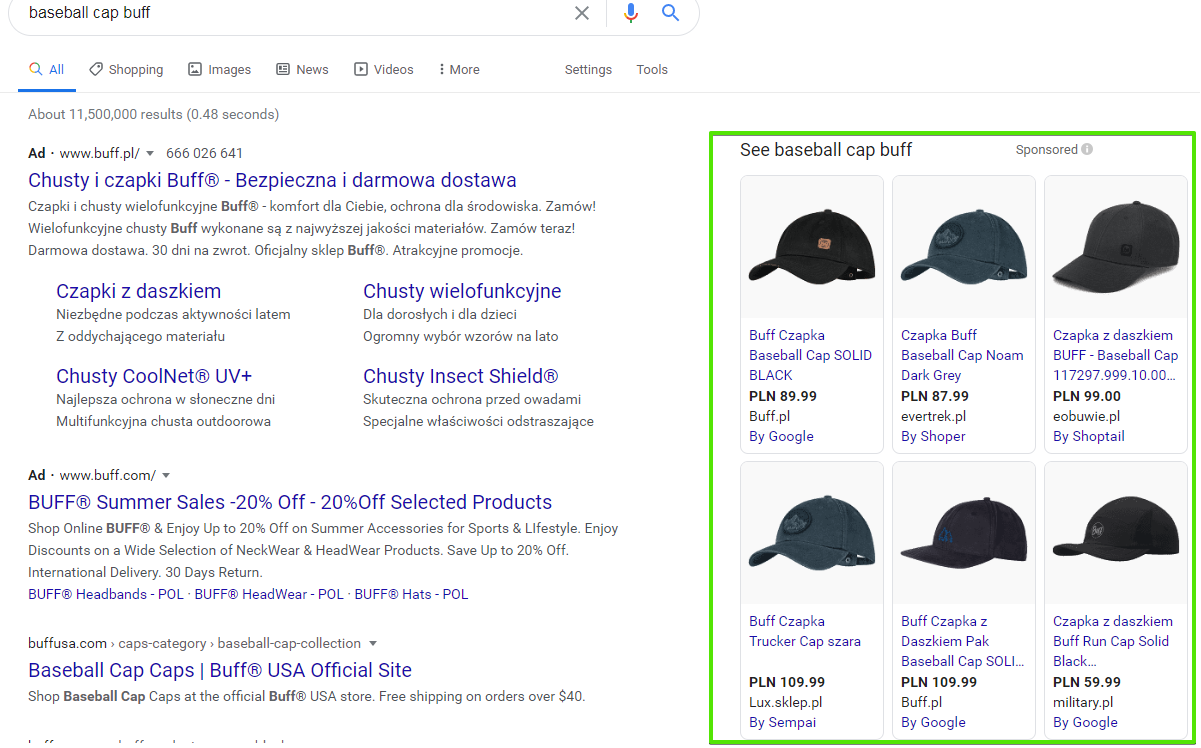This screenshot has width=1201, height=748.
Task: Switch to the Videos tab
Action: click(384, 70)
